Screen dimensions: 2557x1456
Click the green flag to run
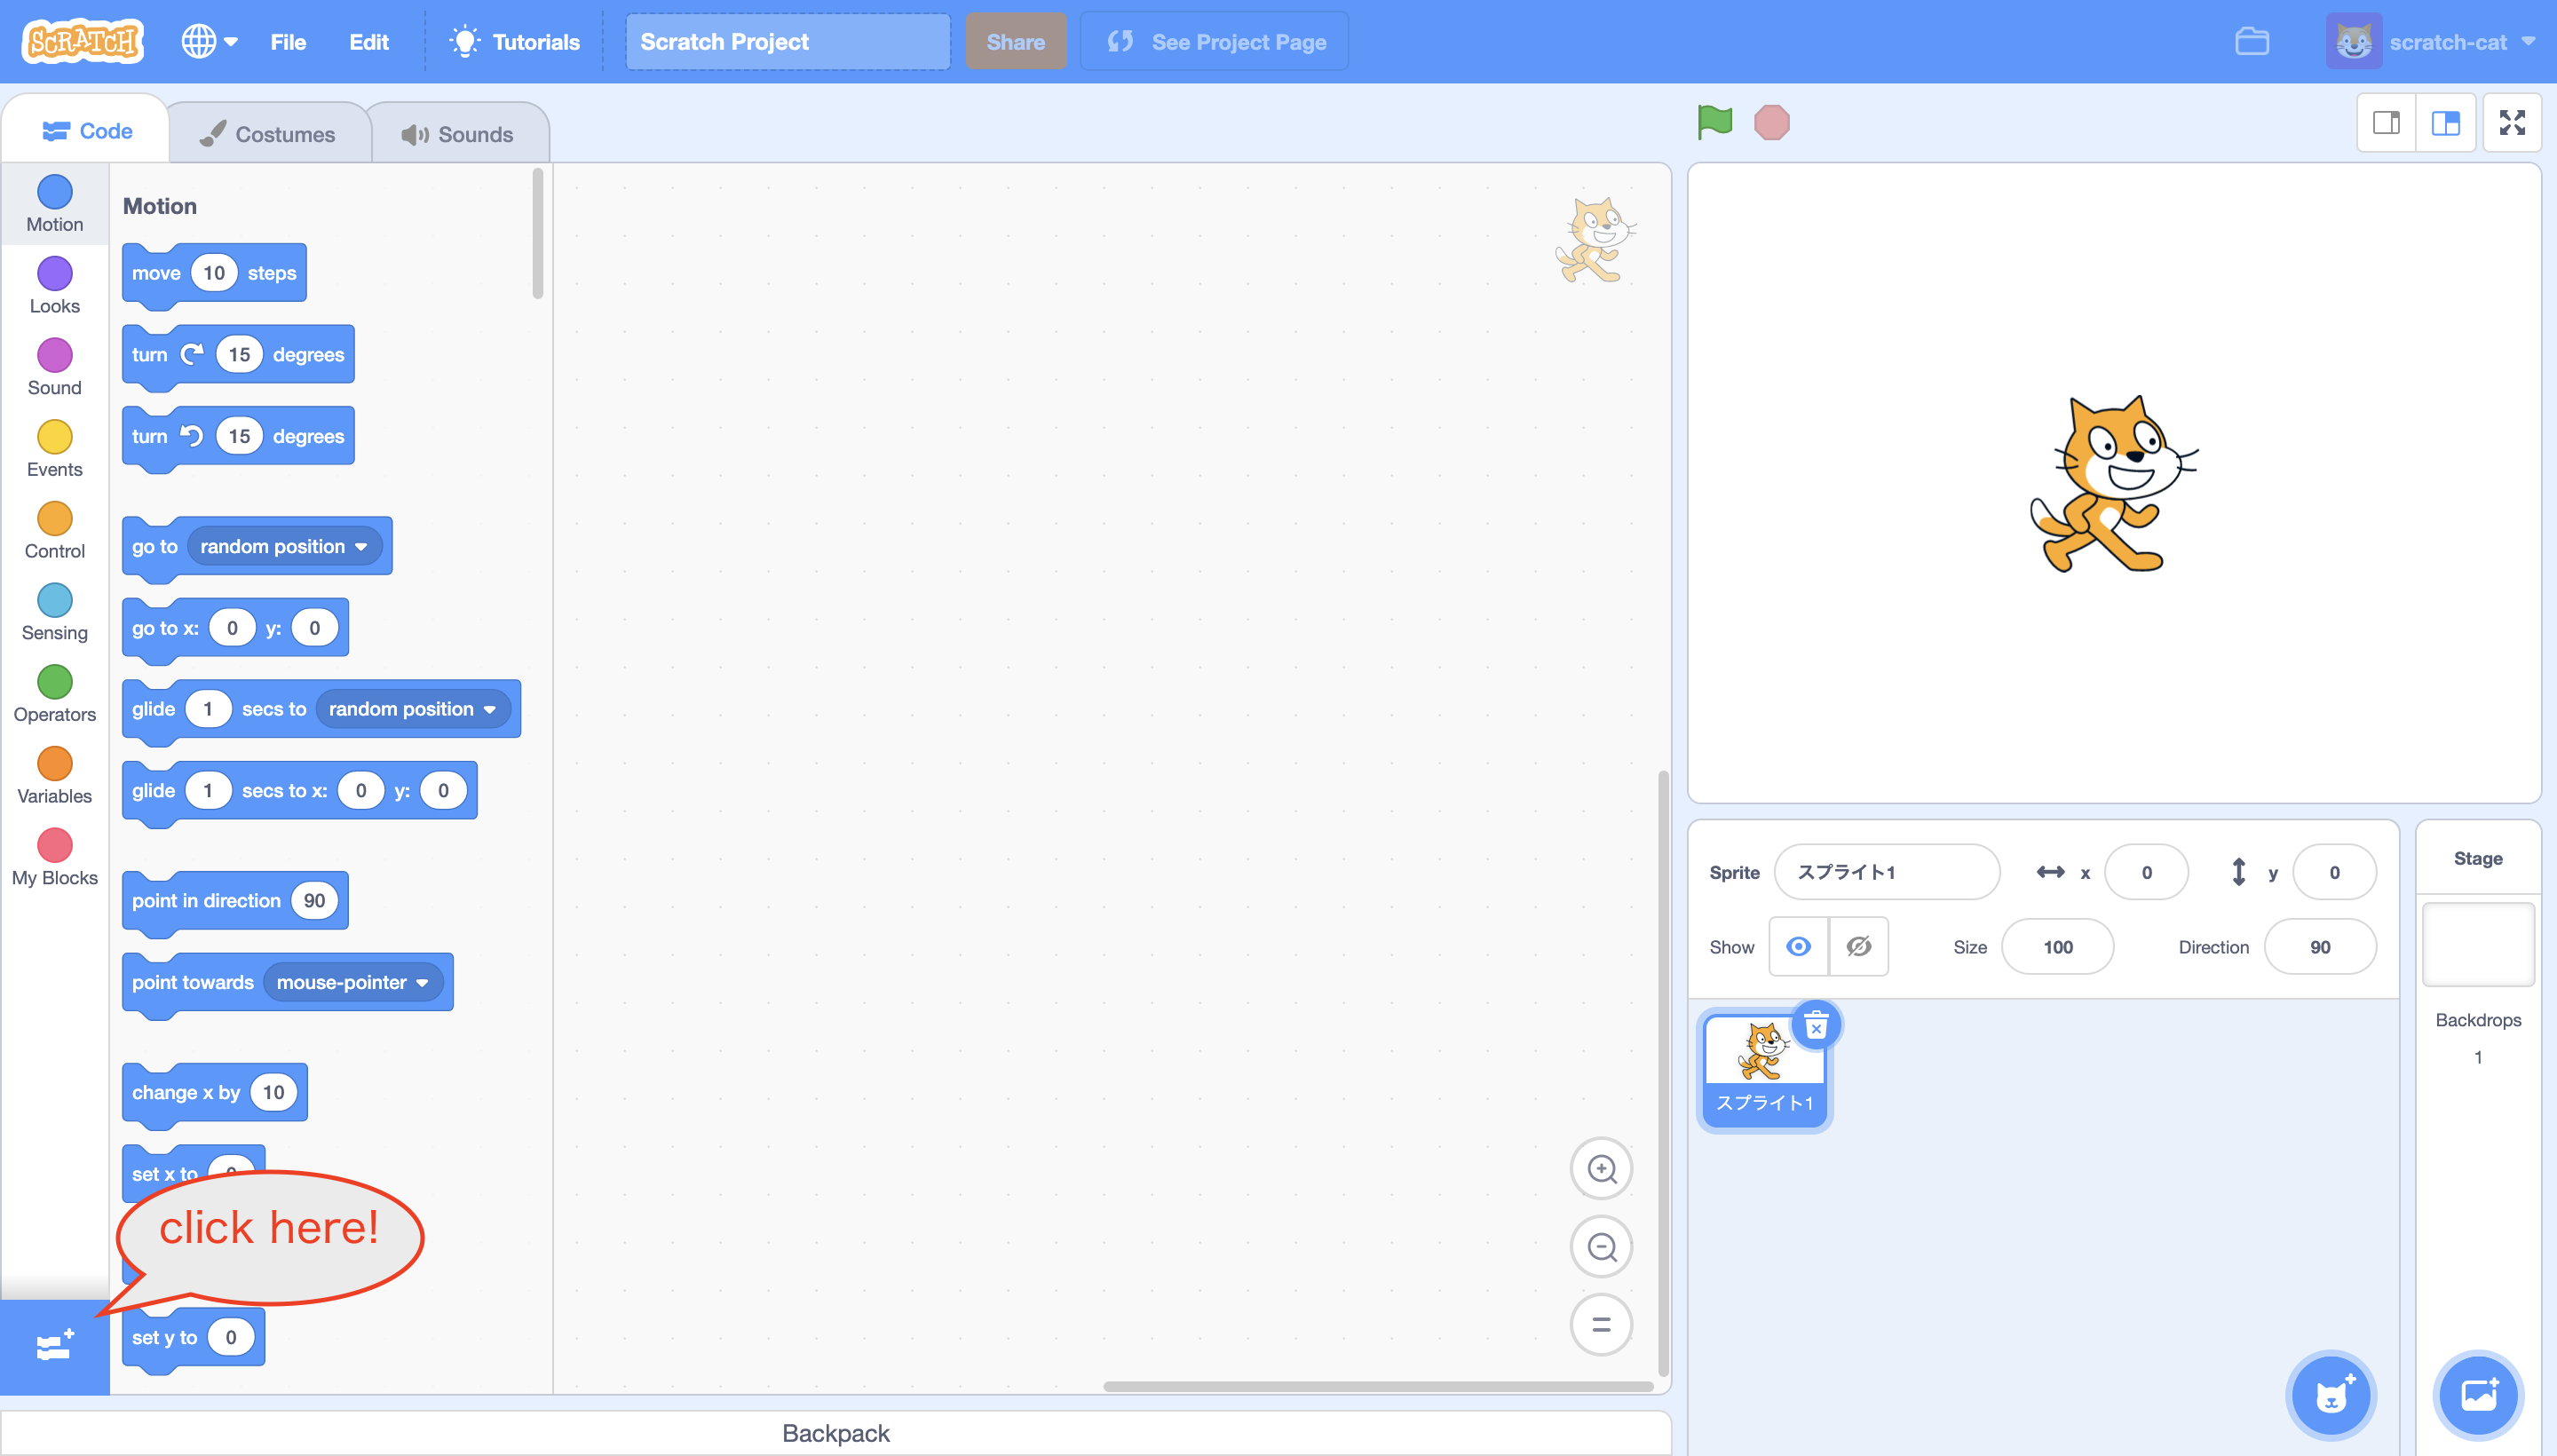pyautogui.click(x=1714, y=122)
